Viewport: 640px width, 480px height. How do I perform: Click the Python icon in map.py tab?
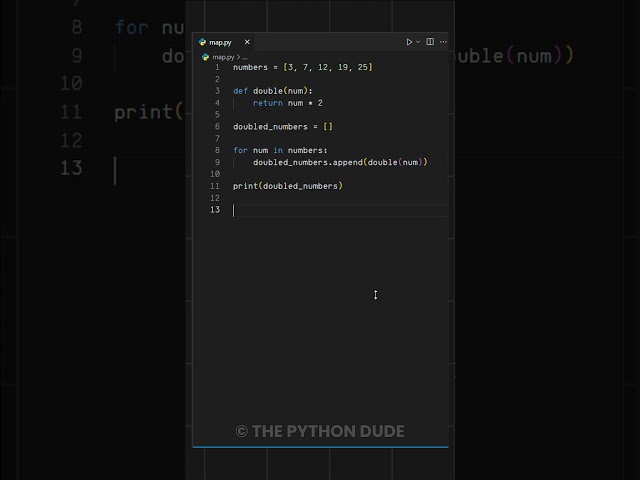pyautogui.click(x=202, y=42)
